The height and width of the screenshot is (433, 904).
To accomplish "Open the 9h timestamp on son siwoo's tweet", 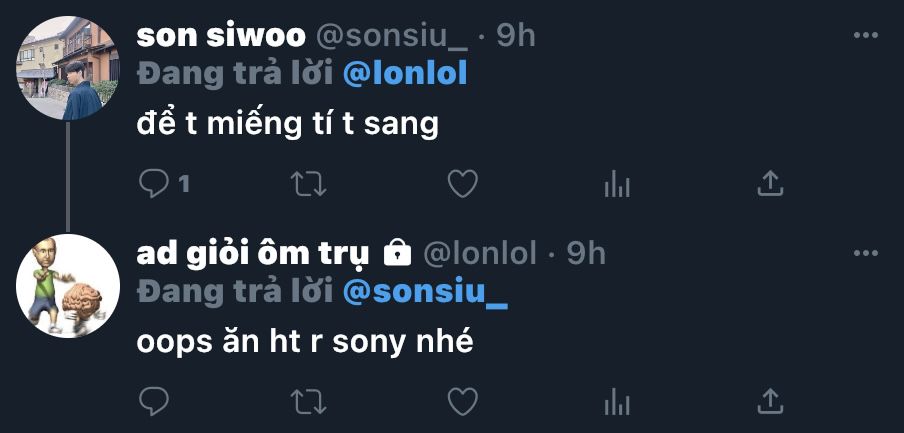I will 516,35.
